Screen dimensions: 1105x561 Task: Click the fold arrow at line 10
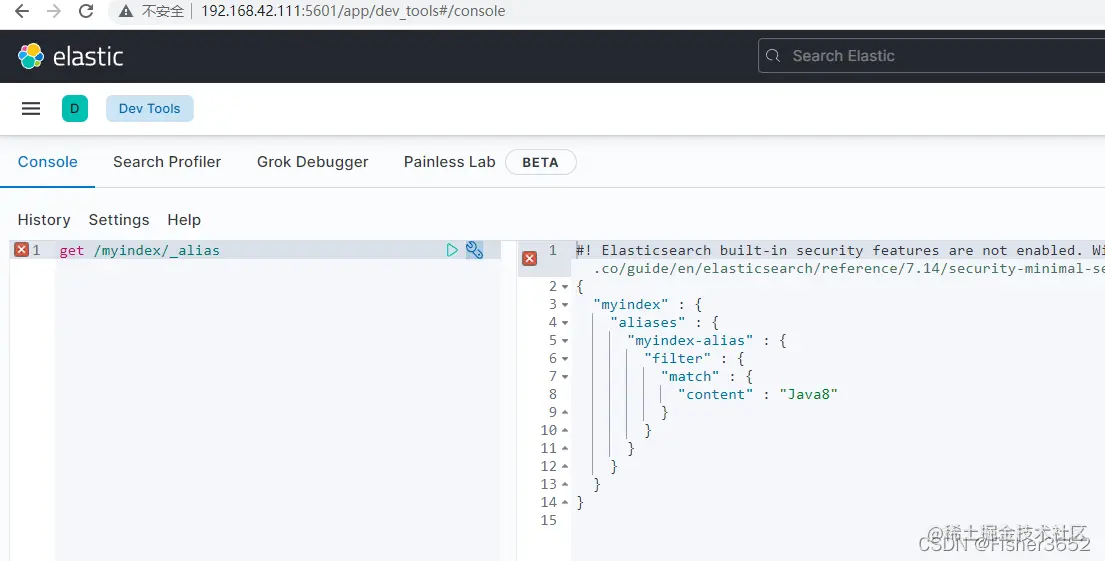(565, 431)
